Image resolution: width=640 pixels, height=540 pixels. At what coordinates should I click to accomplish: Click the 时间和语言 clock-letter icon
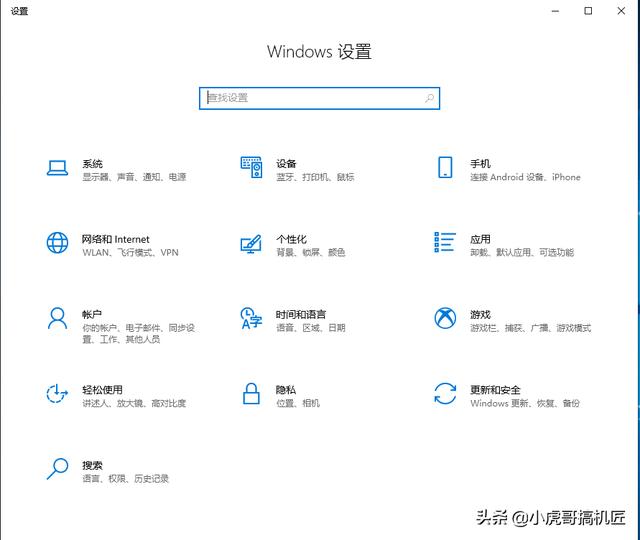(251, 318)
